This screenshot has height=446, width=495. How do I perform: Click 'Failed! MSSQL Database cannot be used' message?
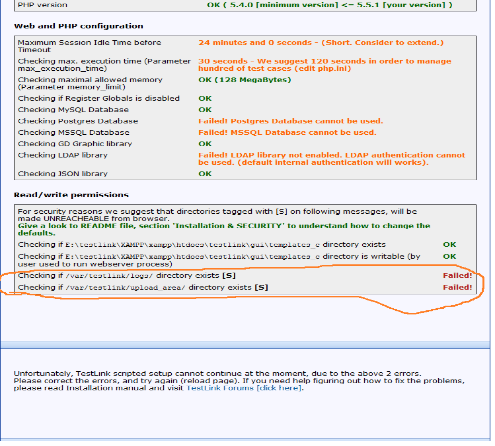287,132
